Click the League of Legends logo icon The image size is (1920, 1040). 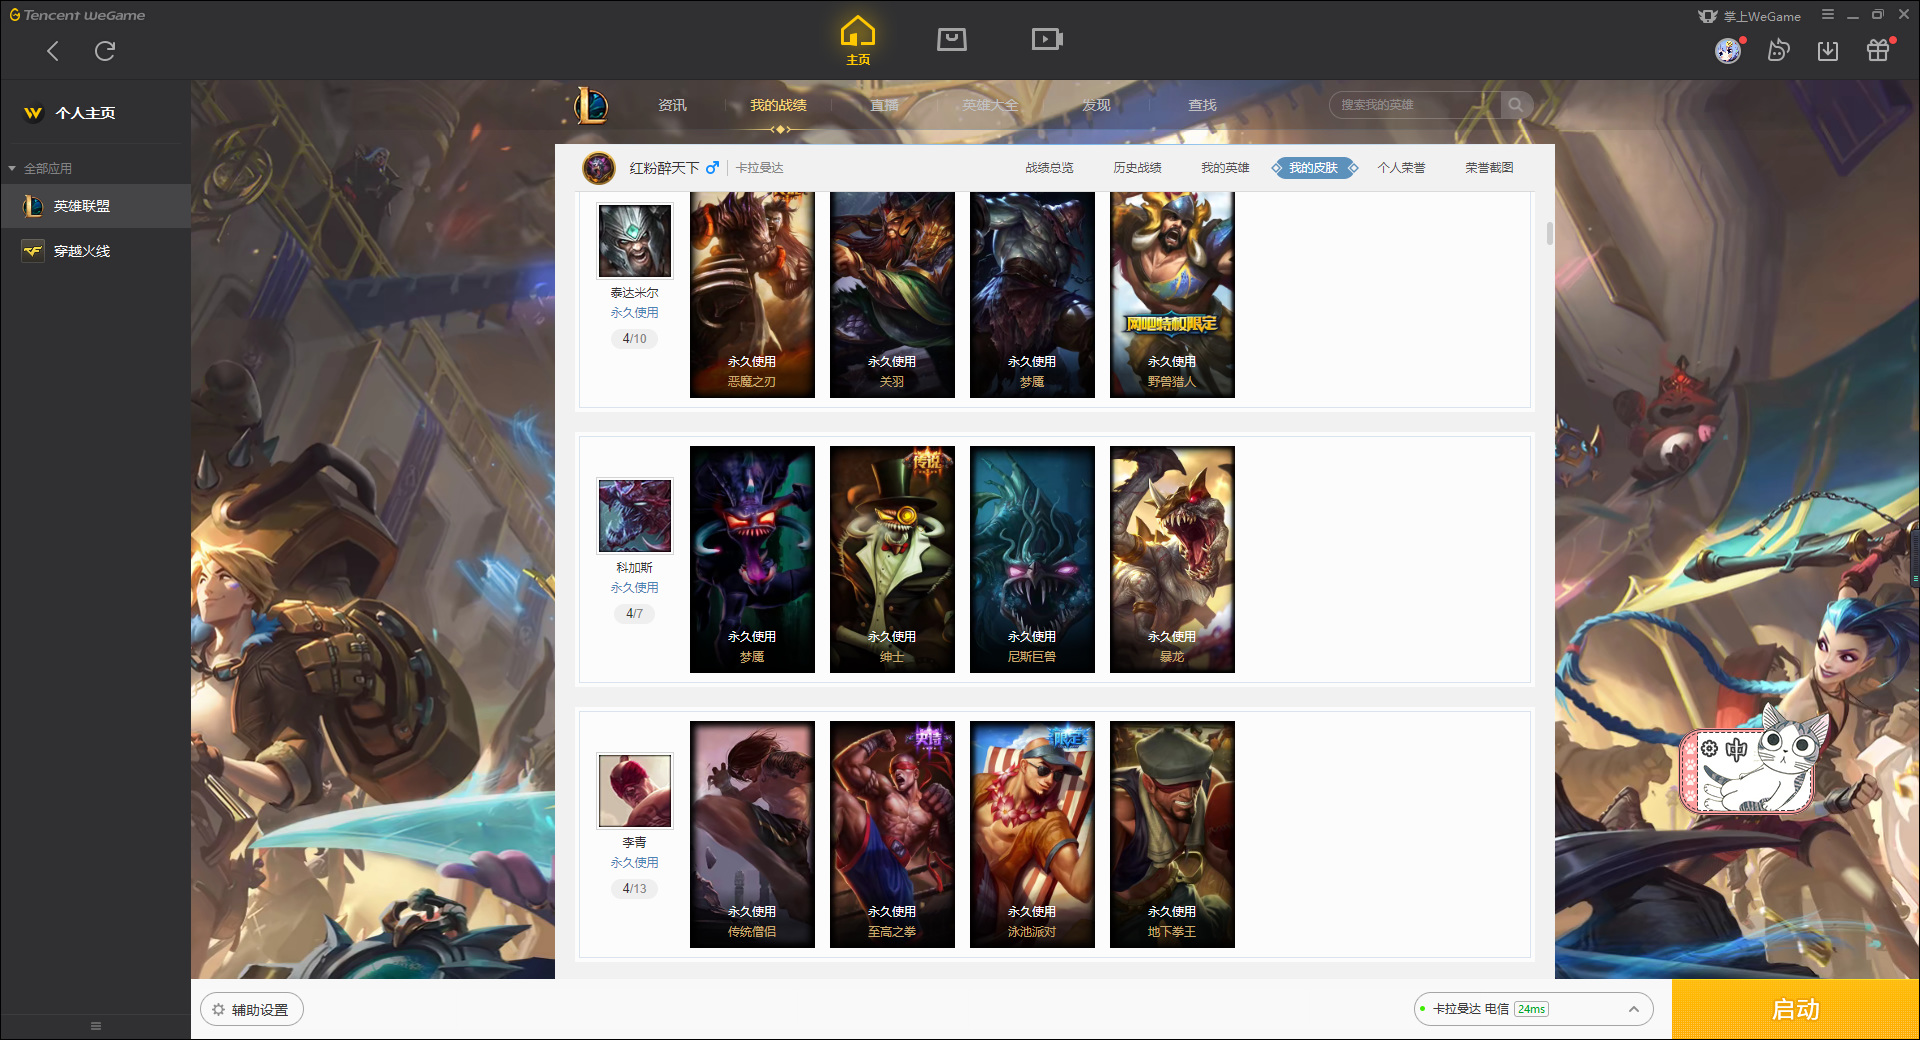pyautogui.click(x=591, y=105)
